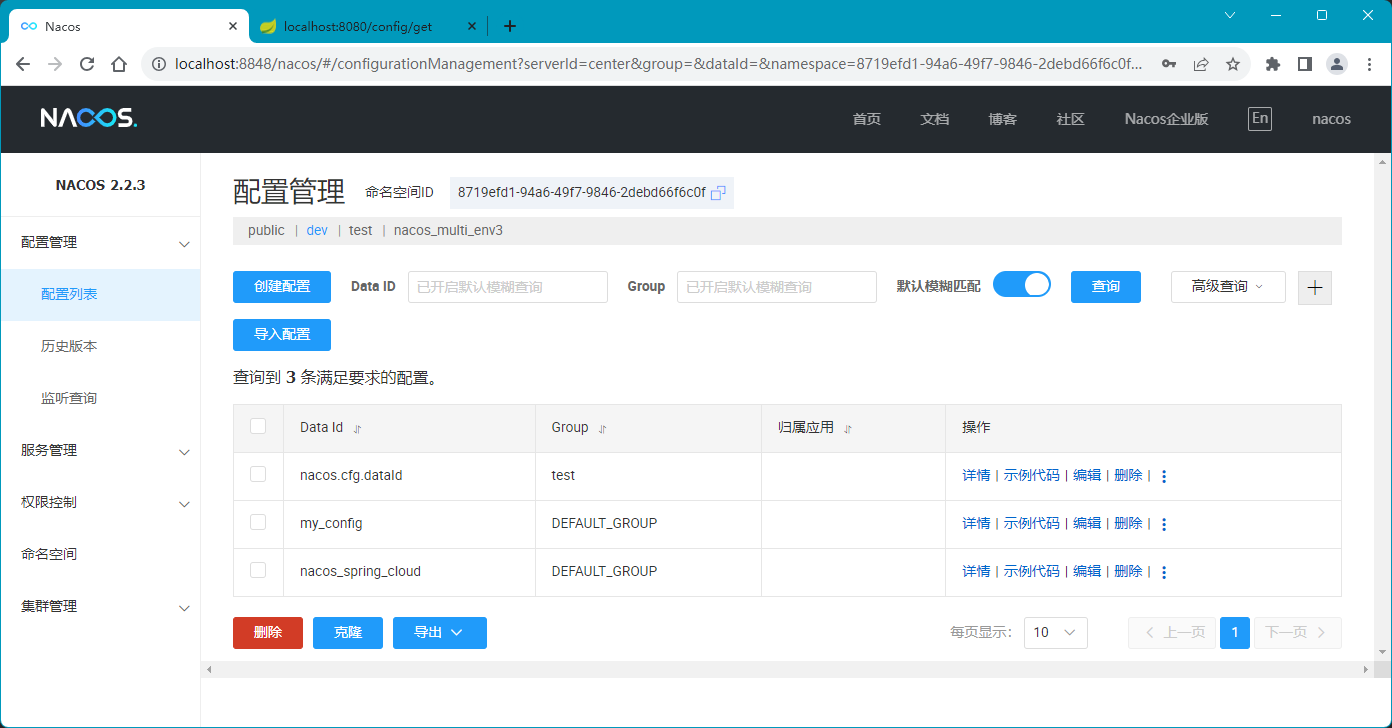Reload the current page
Viewport: 1392px width, 728px height.
pyautogui.click(x=87, y=64)
